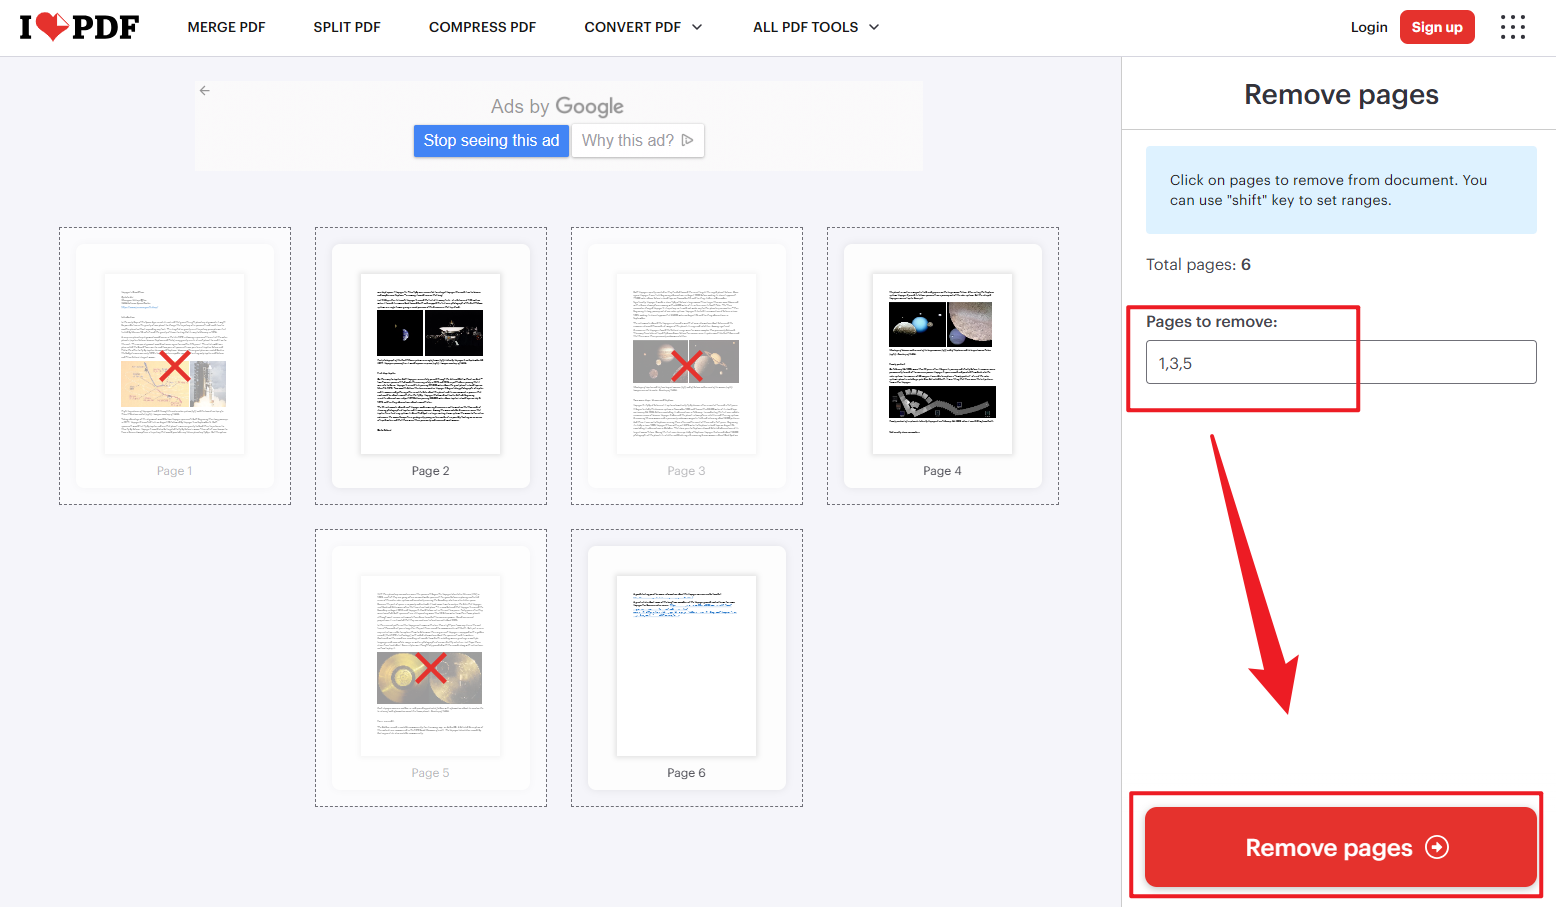Click the red X mark on Page 3
1556x907 pixels.
click(x=687, y=364)
